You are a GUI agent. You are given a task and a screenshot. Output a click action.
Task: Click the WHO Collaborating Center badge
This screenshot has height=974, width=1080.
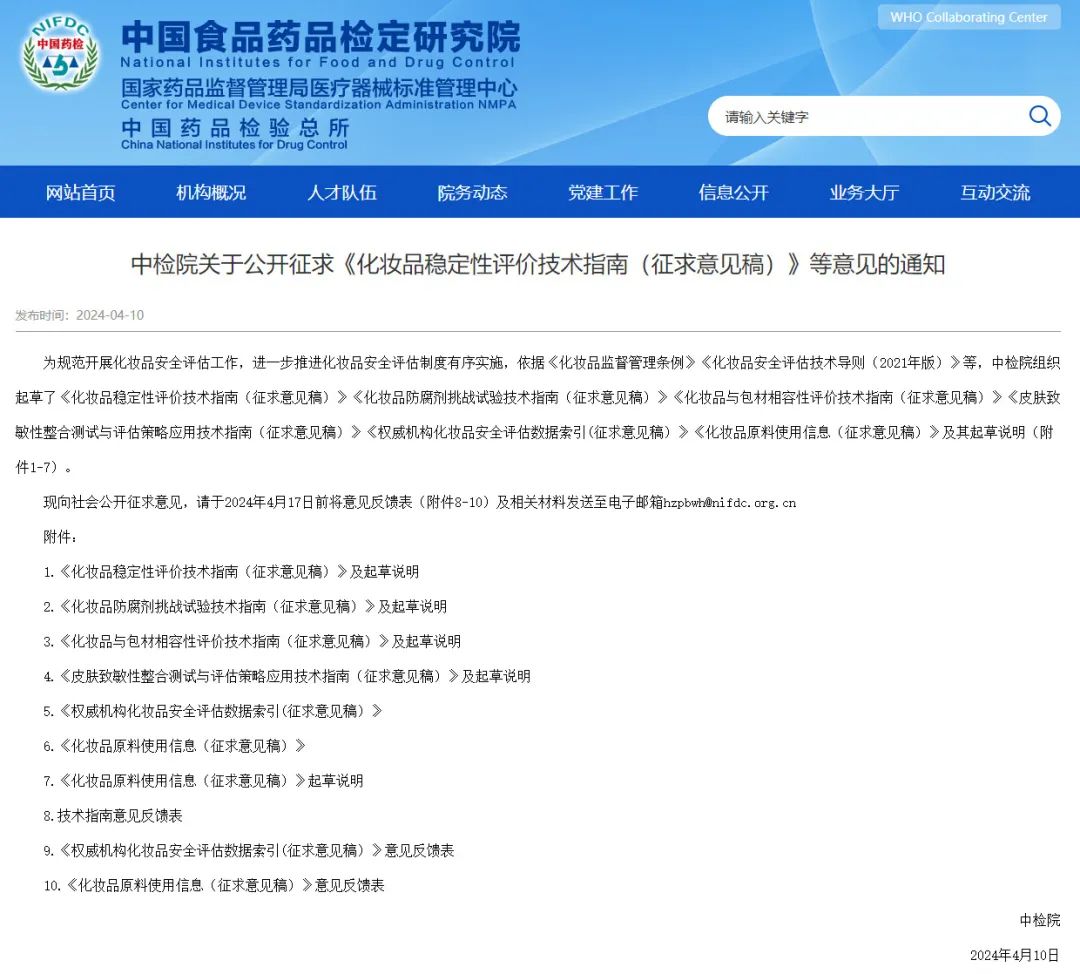[968, 17]
